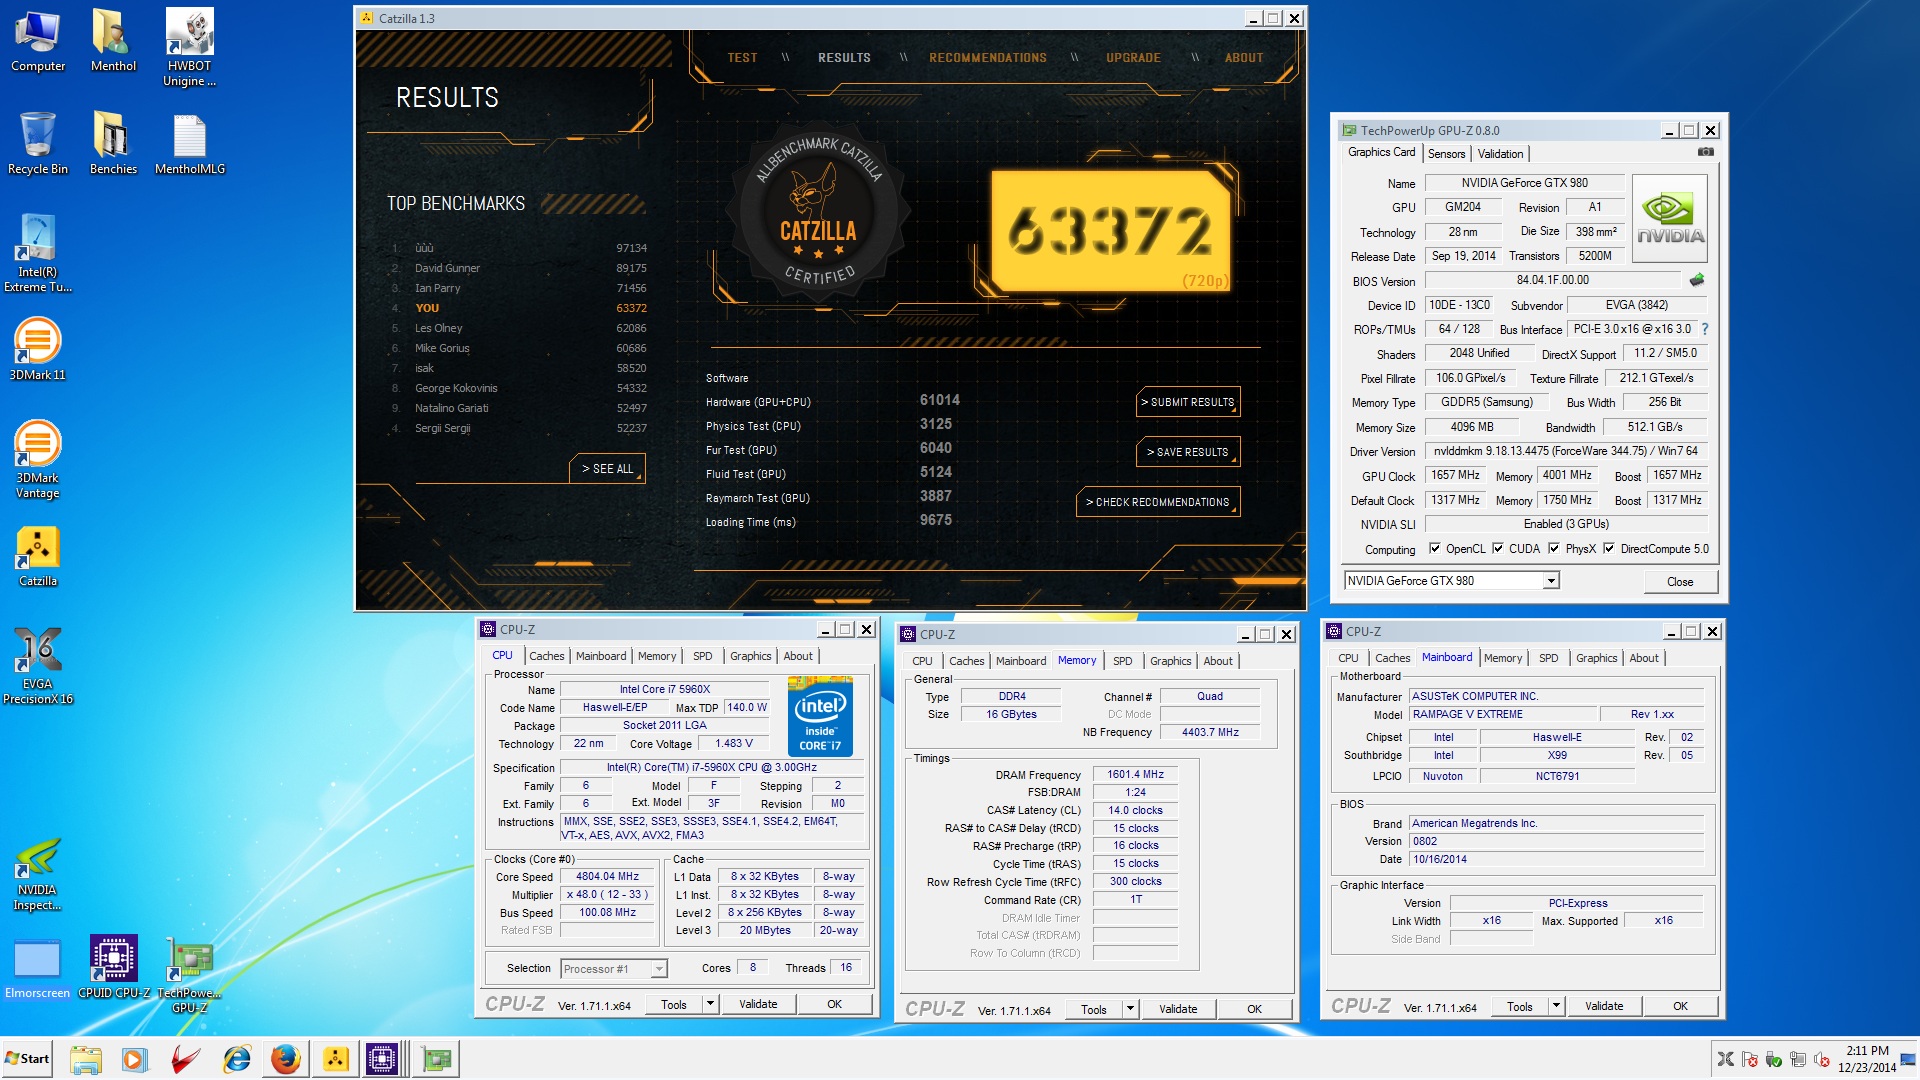The image size is (1920, 1080).
Task: Launch the 3DMark Vantage desktop shortcut
Action: (x=38, y=459)
